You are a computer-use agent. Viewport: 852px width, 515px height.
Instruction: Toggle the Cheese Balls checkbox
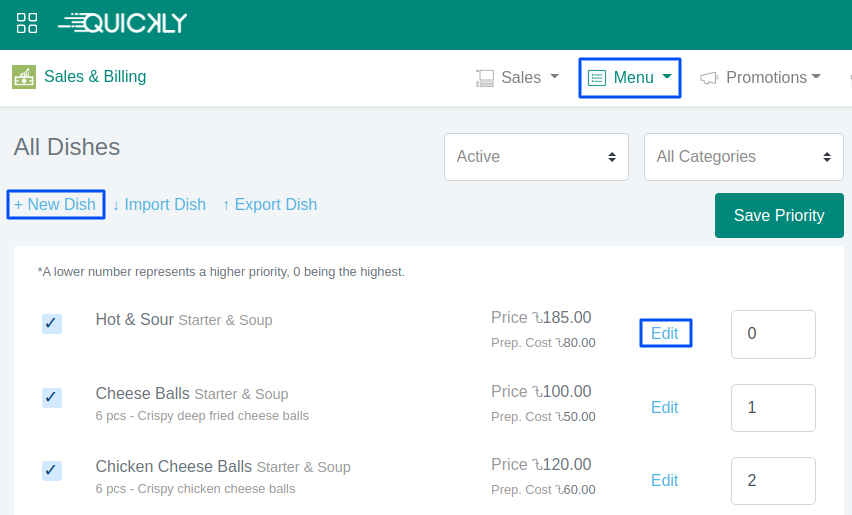(x=52, y=397)
